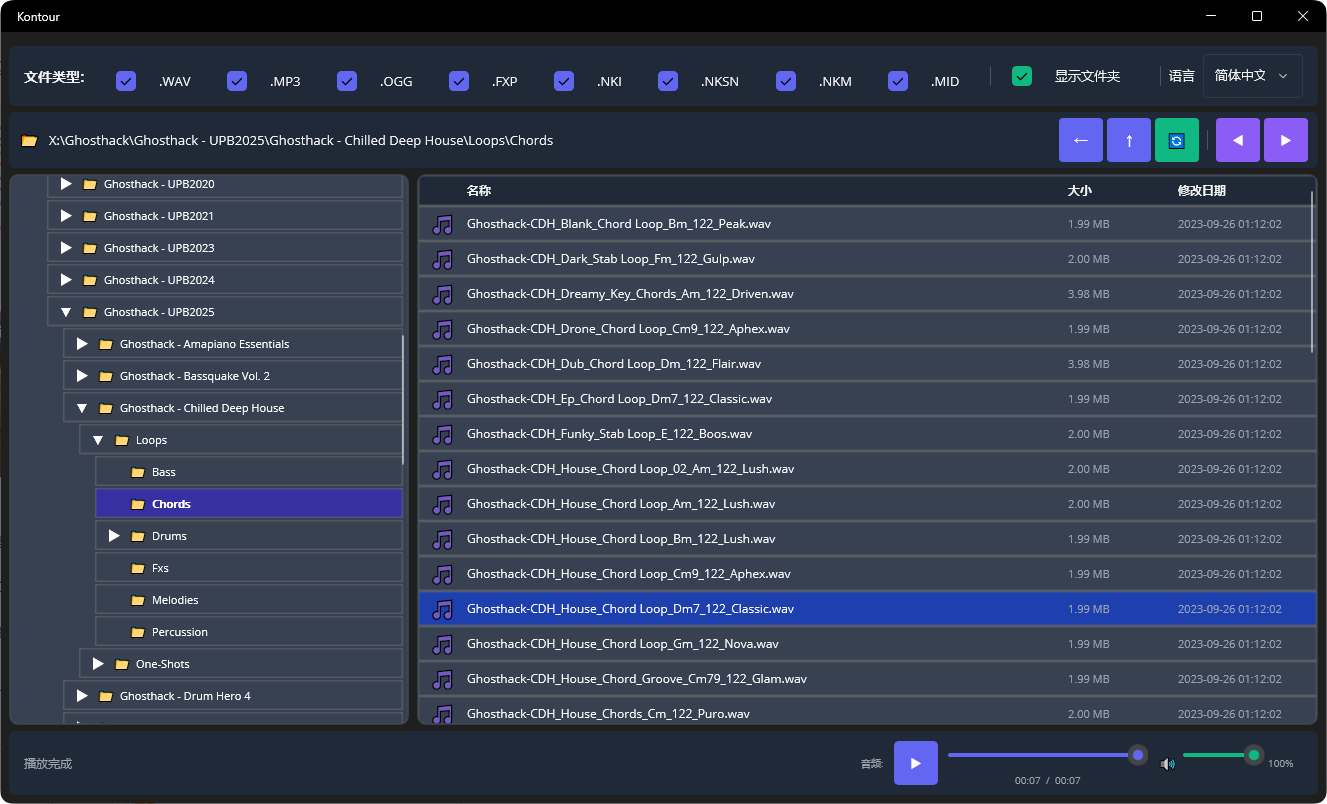Go up one folder level

pyautogui.click(x=1129, y=140)
